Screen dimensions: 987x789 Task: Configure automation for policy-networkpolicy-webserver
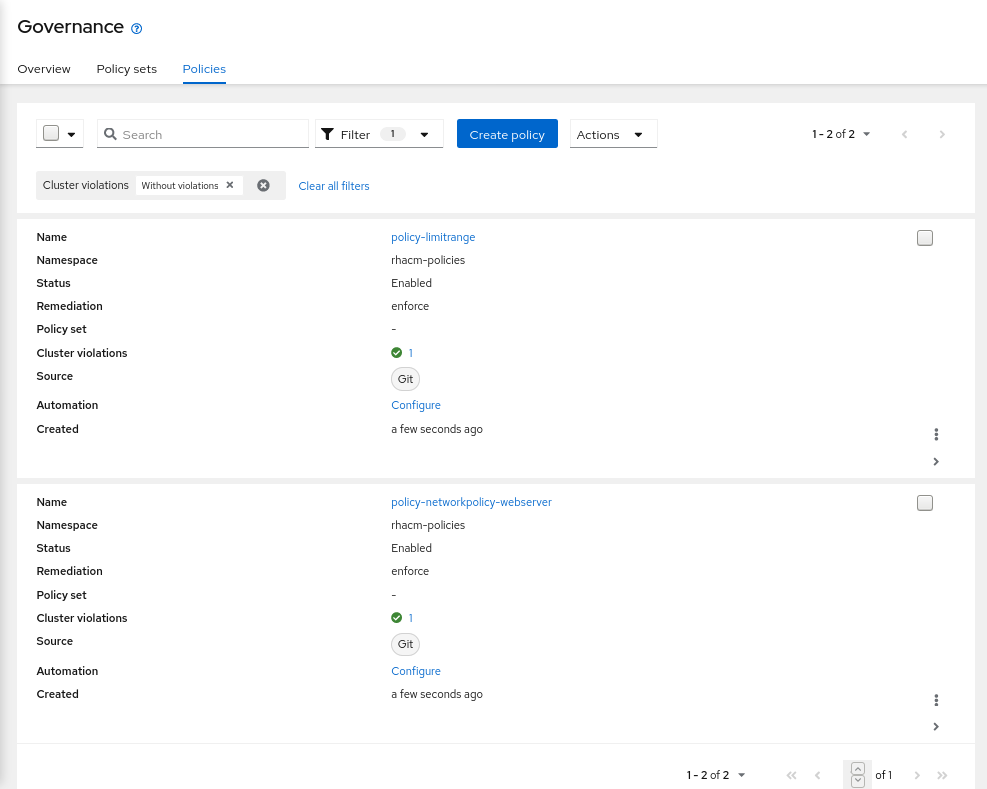pos(415,671)
